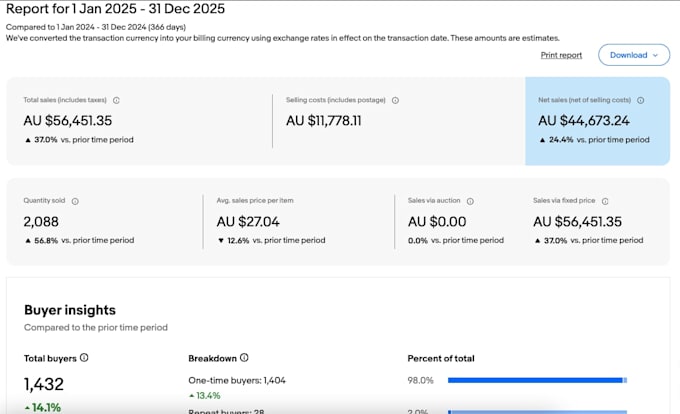Click the Quantity sold 2,088 value
680x414 pixels.
coord(41,222)
